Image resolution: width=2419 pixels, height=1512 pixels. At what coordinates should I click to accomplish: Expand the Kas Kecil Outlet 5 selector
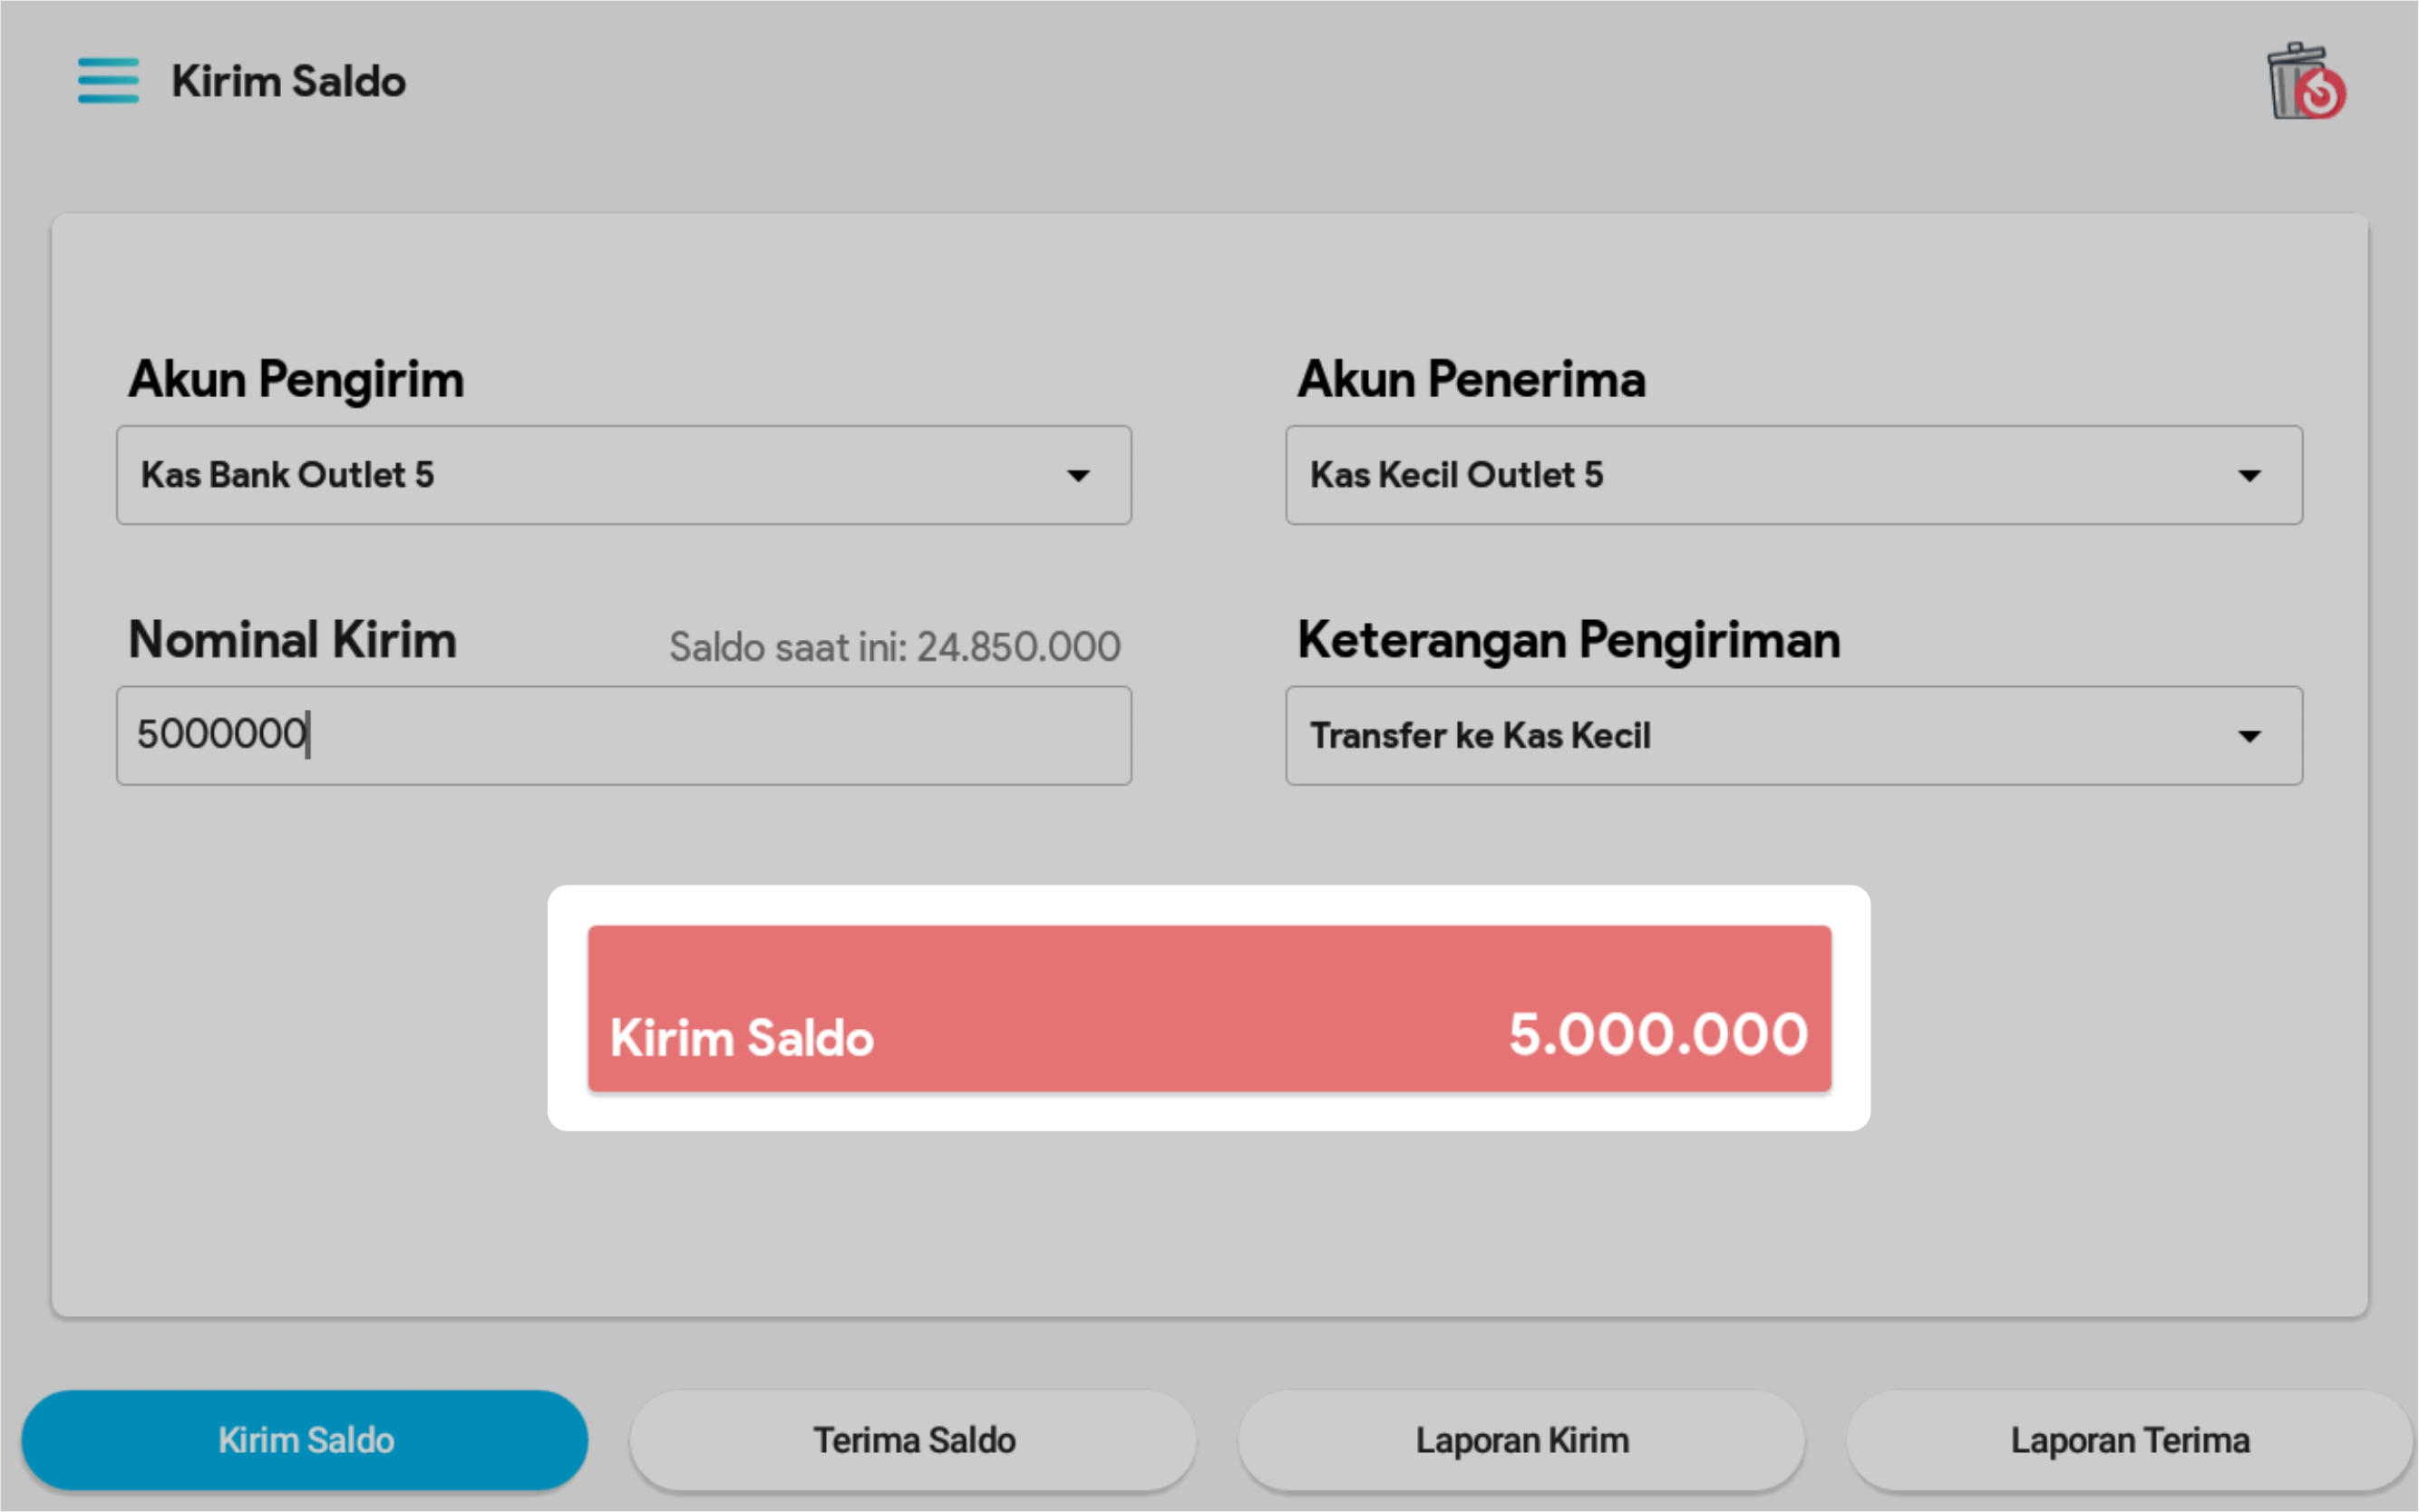pos(1770,475)
